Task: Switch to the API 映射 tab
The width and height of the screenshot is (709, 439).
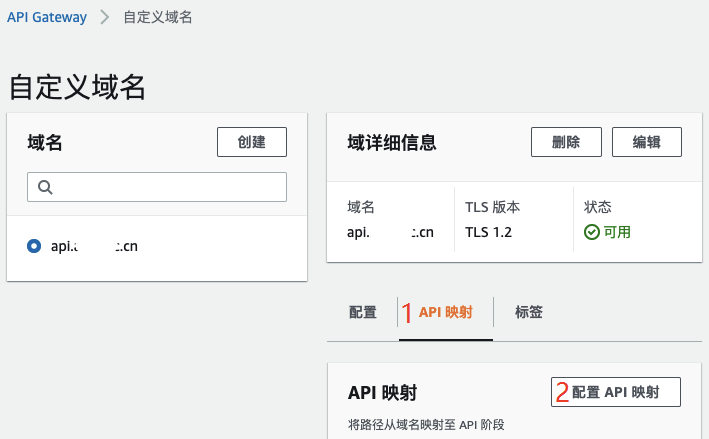Action: [x=445, y=312]
